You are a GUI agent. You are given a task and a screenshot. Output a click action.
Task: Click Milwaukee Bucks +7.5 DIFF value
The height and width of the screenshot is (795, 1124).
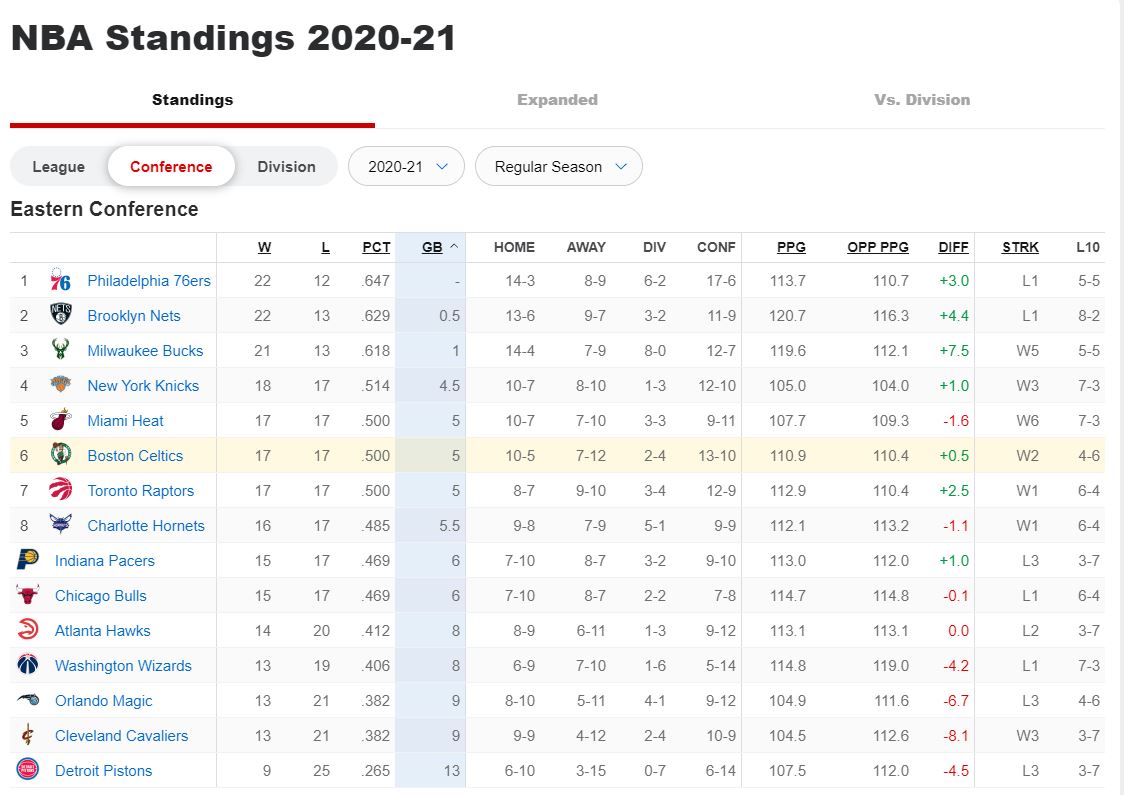[x=954, y=351]
